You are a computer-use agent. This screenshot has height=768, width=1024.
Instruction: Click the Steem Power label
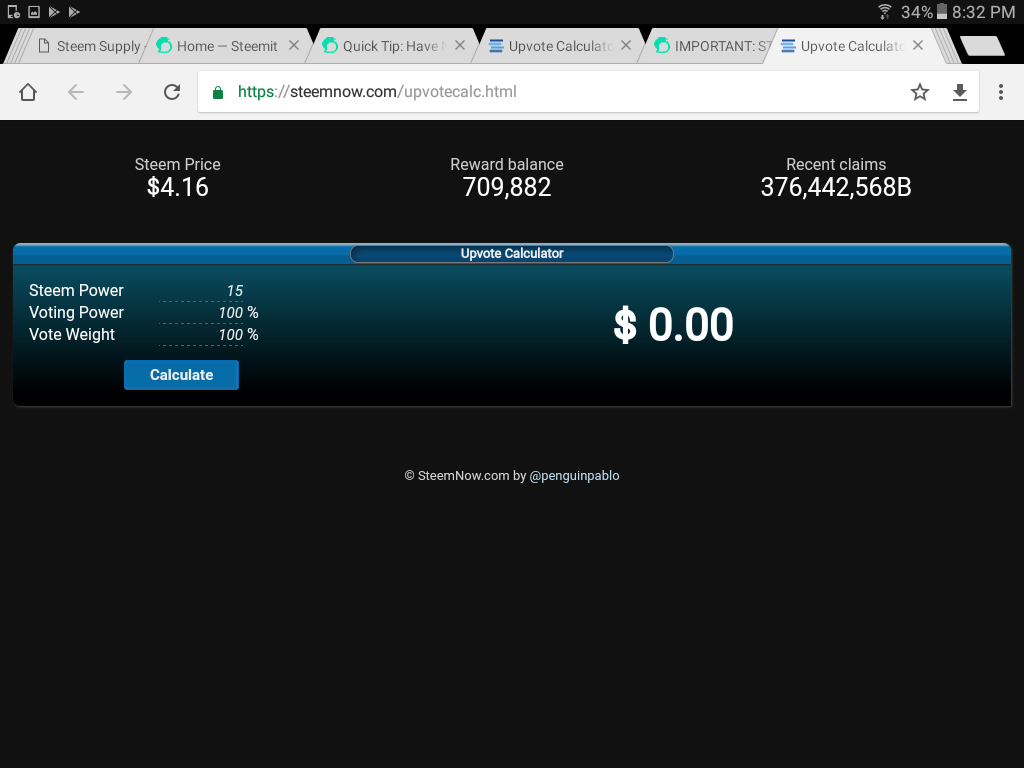click(76, 291)
